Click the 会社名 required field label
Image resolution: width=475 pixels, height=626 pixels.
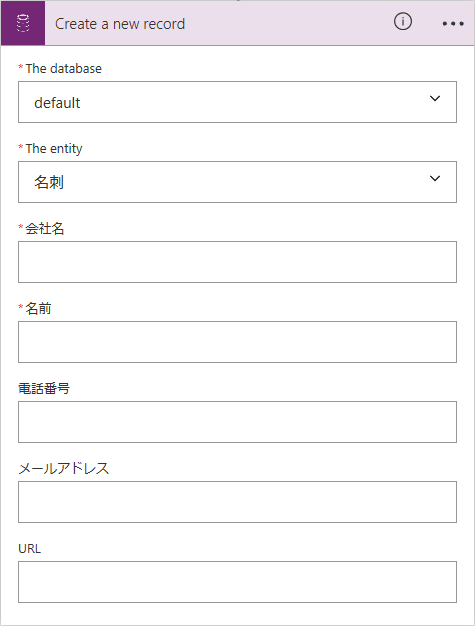tap(44, 228)
